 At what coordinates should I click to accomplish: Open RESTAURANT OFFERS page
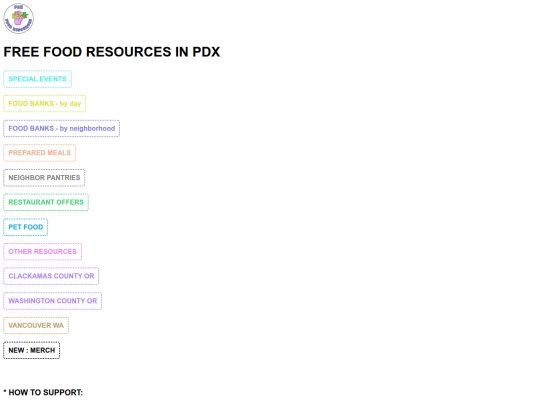(x=46, y=202)
